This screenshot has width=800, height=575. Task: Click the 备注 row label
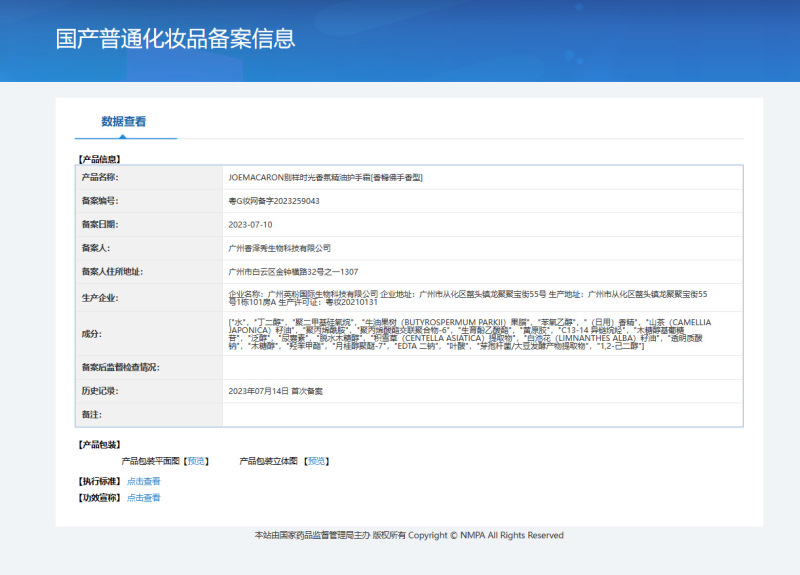pyautogui.click(x=92, y=415)
